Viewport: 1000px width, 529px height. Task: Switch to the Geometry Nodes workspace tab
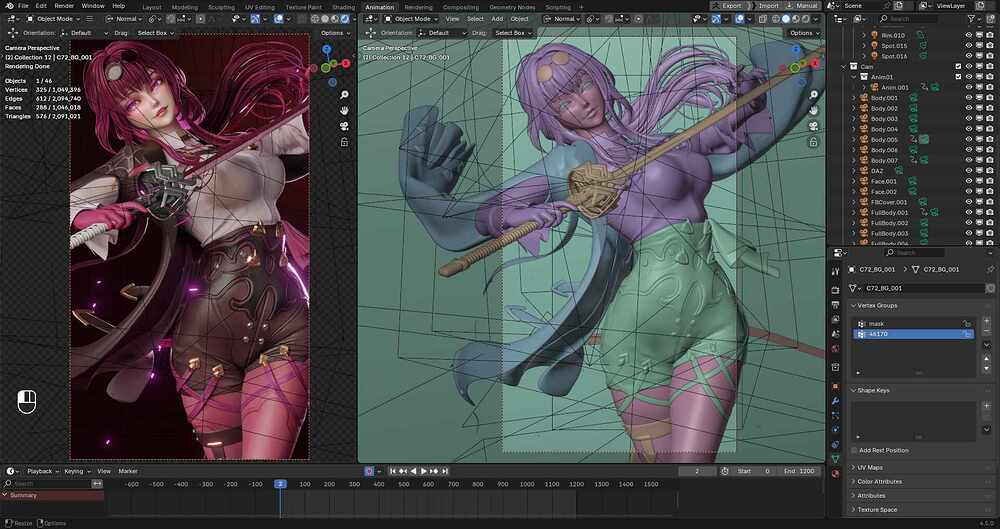(512, 7)
